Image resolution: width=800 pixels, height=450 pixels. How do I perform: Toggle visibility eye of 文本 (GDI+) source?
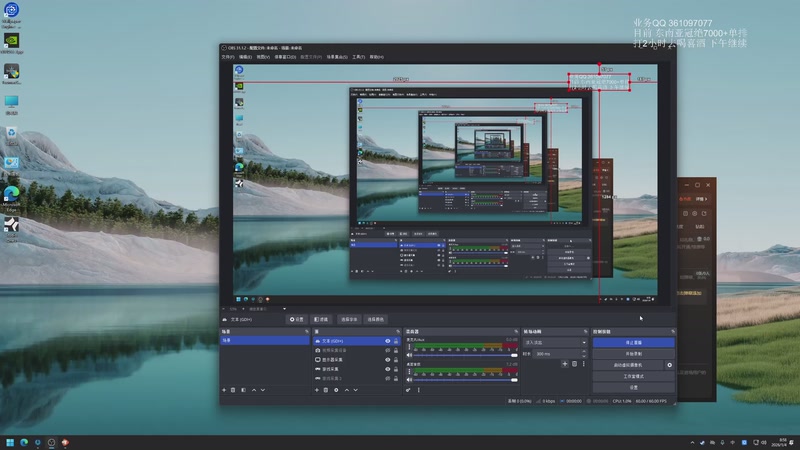pos(388,341)
